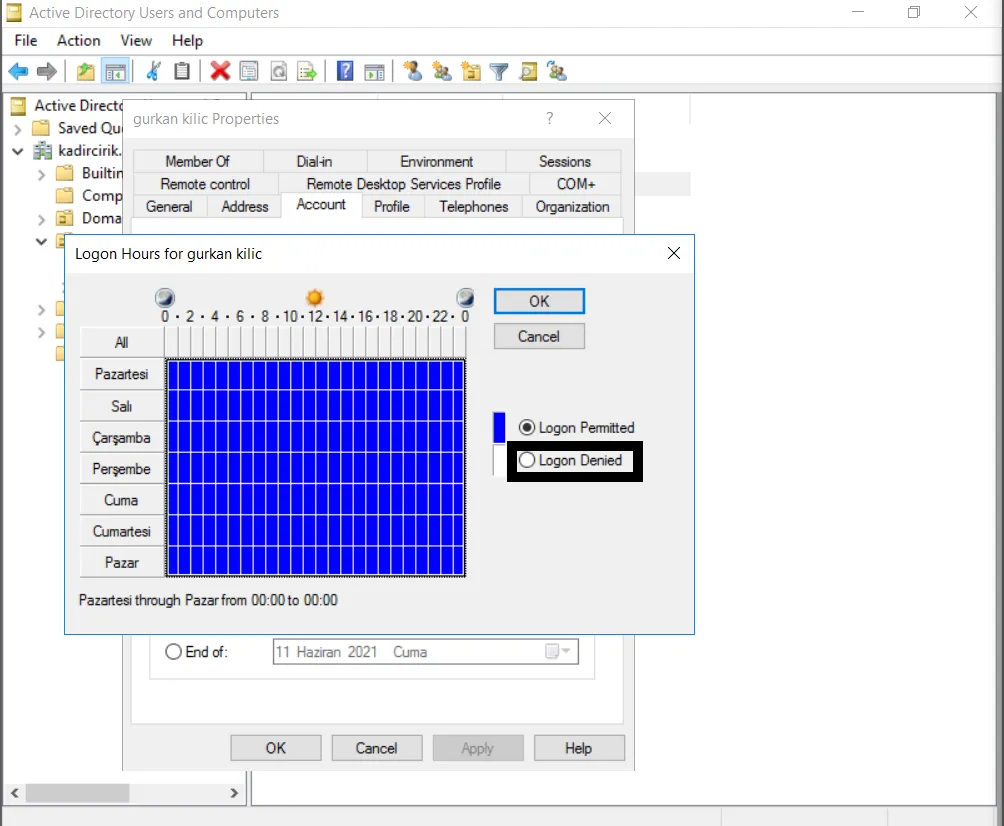Viewport: 1004px width, 826px height.
Task: Open the Remote control tab
Action: pyautogui.click(x=206, y=184)
